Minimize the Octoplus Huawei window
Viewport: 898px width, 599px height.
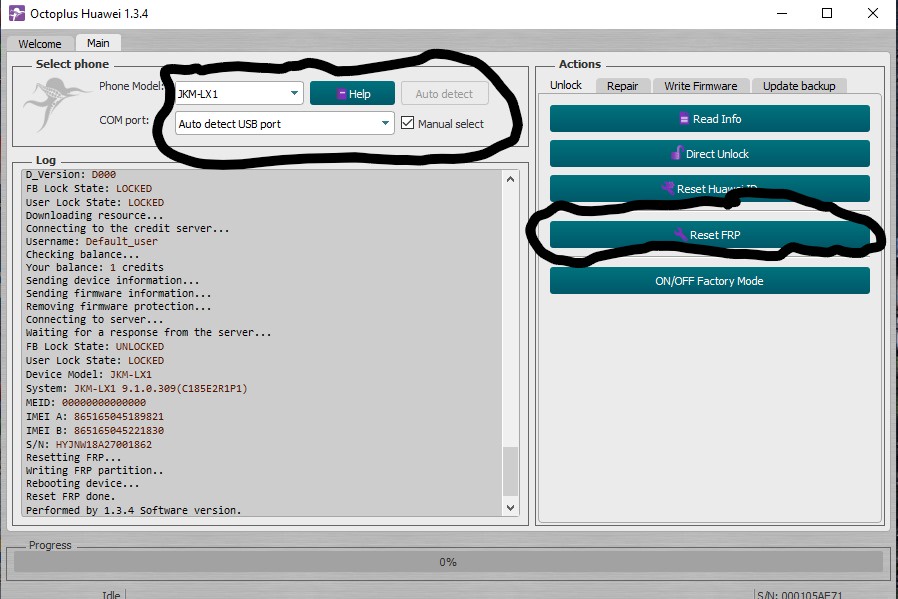pyautogui.click(x=782, y=13)
